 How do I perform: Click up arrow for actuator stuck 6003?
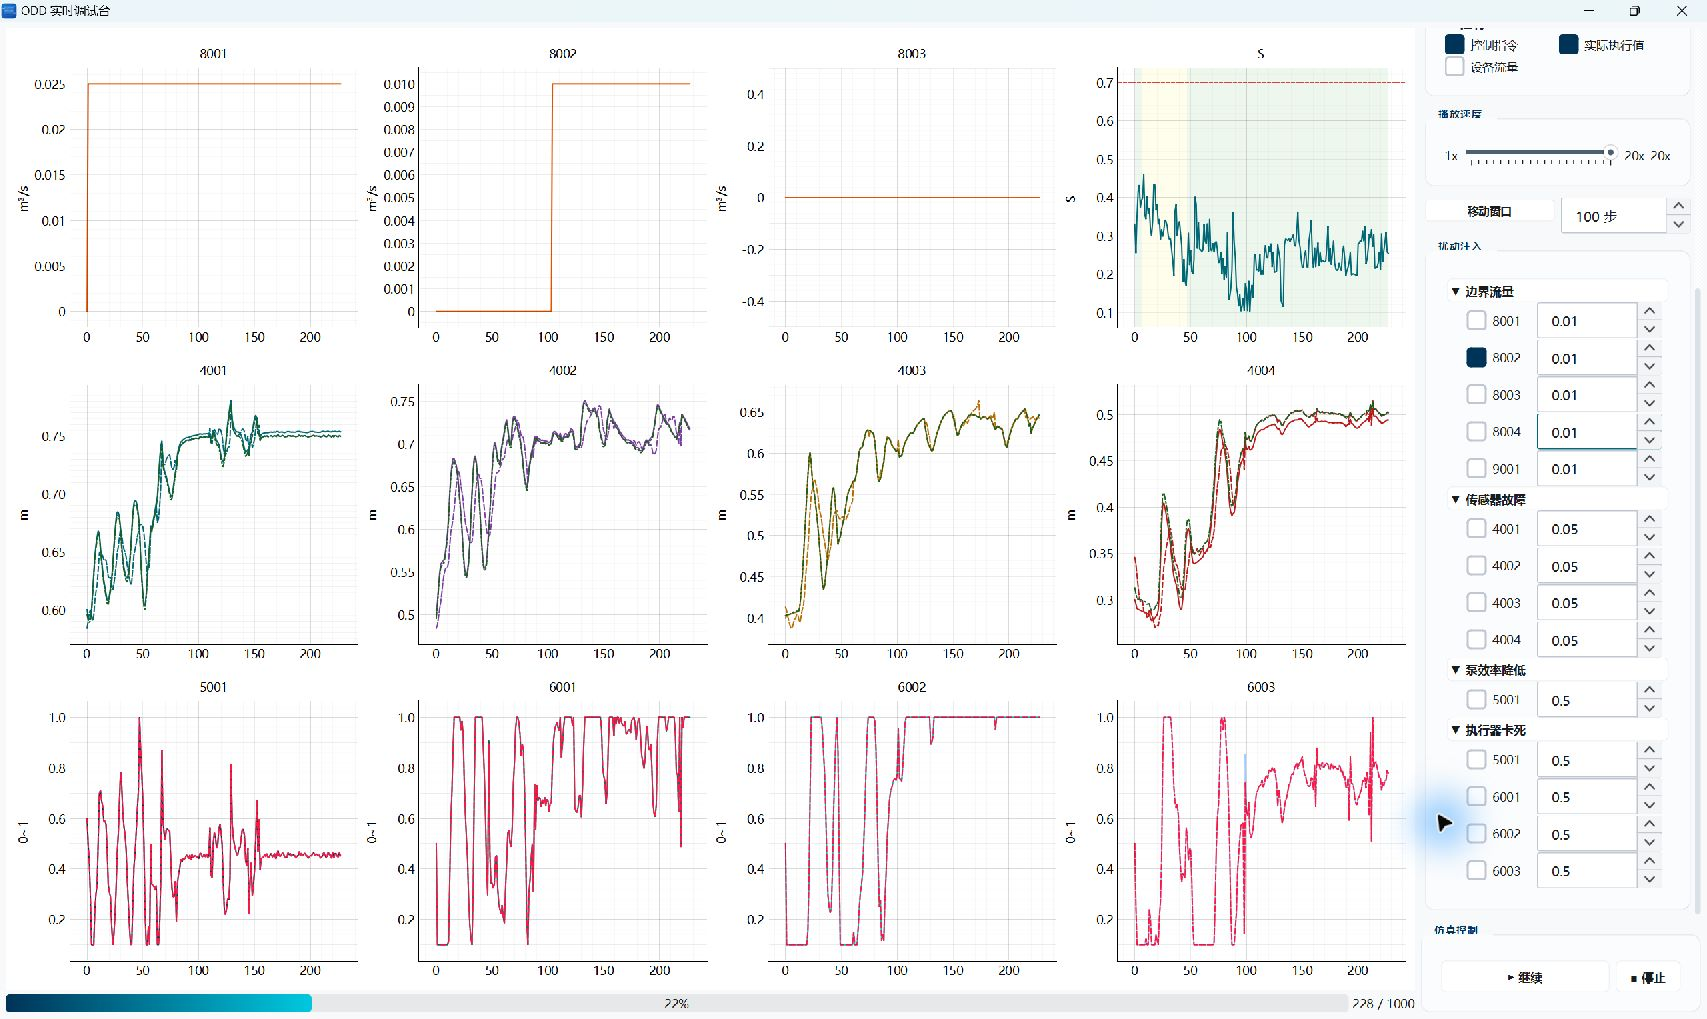pyautogui.click(x=1650, y=861)
